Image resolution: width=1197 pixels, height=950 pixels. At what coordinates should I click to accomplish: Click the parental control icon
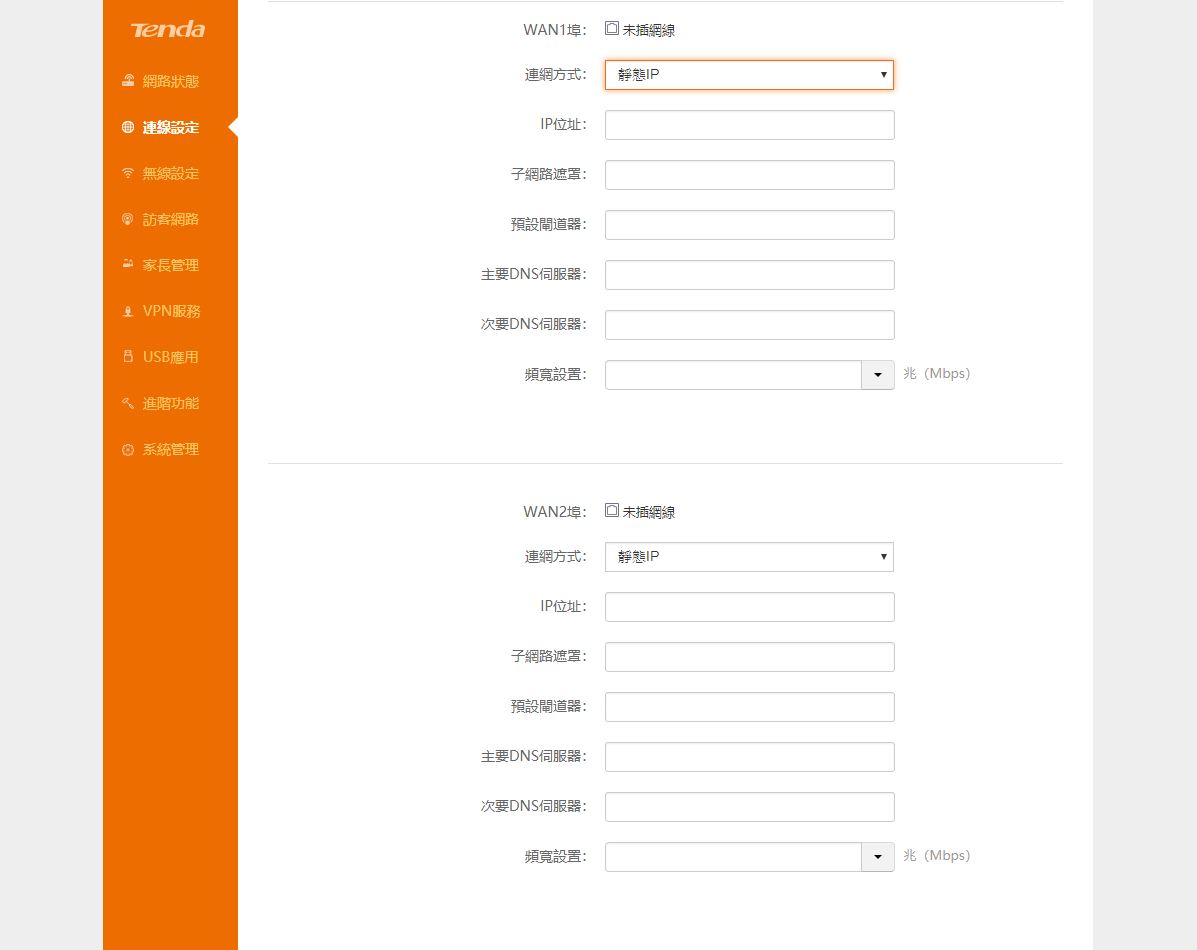pyautogui.click(x=127, y=264)
